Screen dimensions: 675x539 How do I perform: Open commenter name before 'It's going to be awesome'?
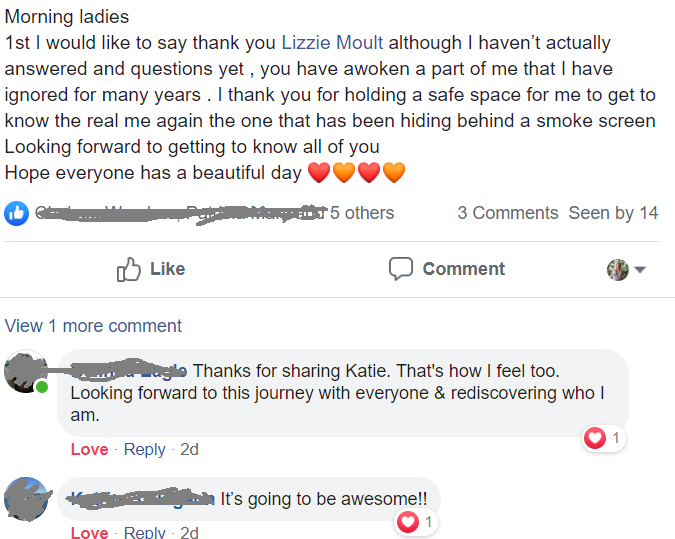click(x=140, y=498)
